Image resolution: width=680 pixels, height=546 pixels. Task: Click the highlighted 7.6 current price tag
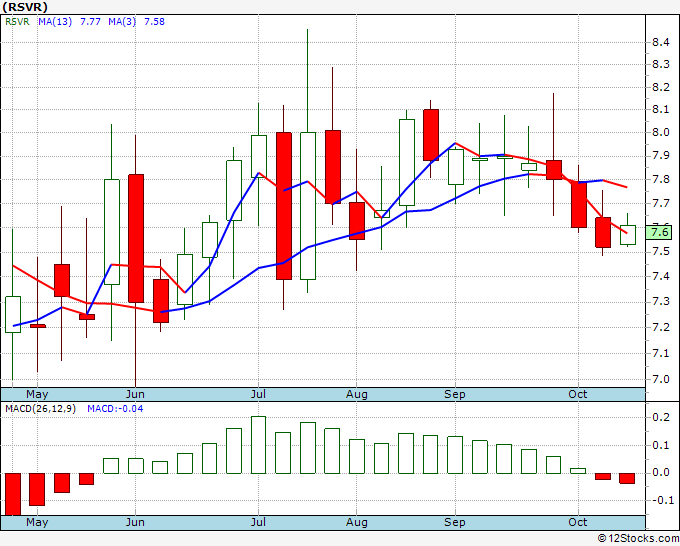coord(659,232)
